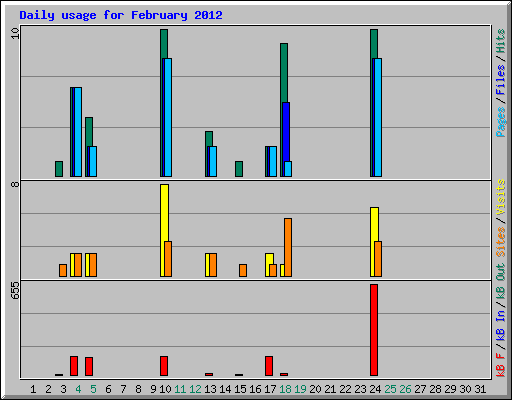Click the red kB bar for day 4
The width and height of the screenshot is (512, 400).
point(74,366)
